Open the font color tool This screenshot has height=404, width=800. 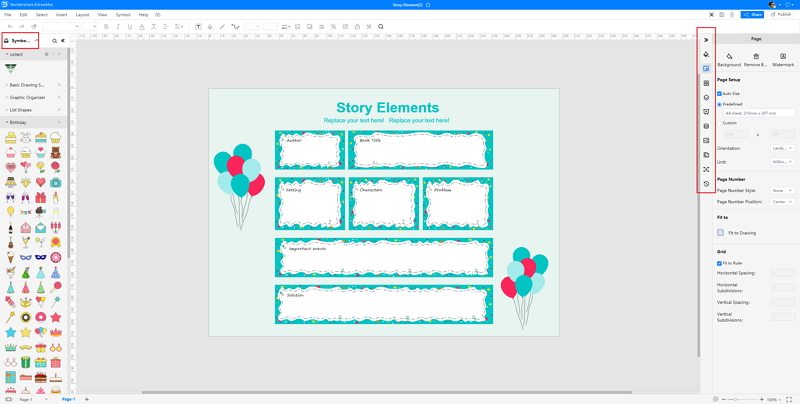point(141,27)
